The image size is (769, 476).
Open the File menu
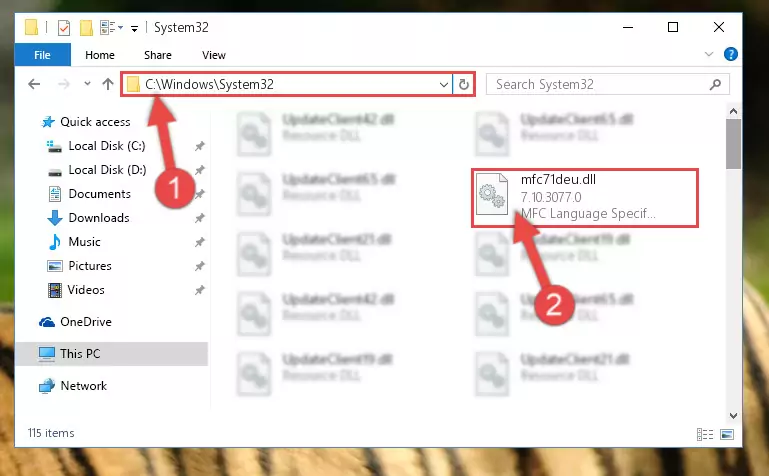point(43,55)
